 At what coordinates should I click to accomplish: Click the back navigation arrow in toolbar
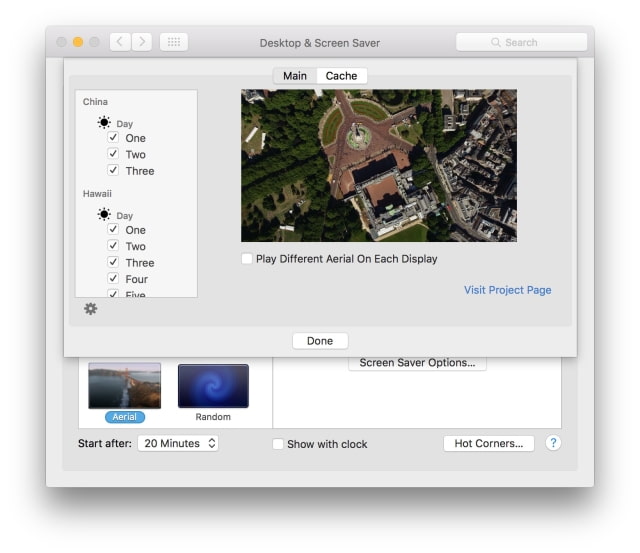[x=120, y=42]
